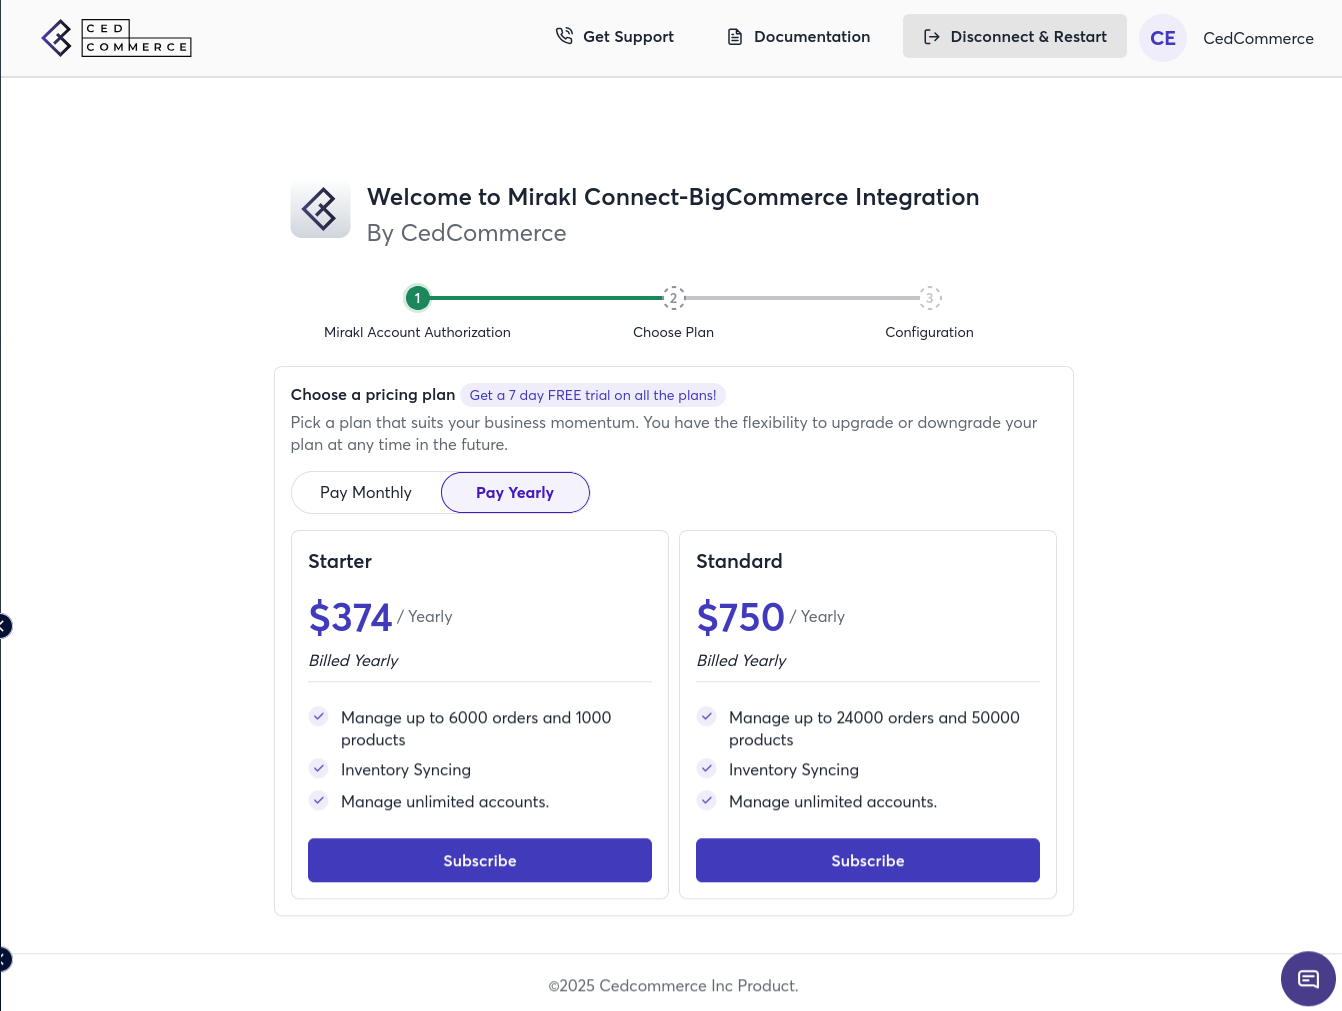Open the CedCommerce account menu
The height and width of the screenshot is (1011, 1342).
[1257, 38]
